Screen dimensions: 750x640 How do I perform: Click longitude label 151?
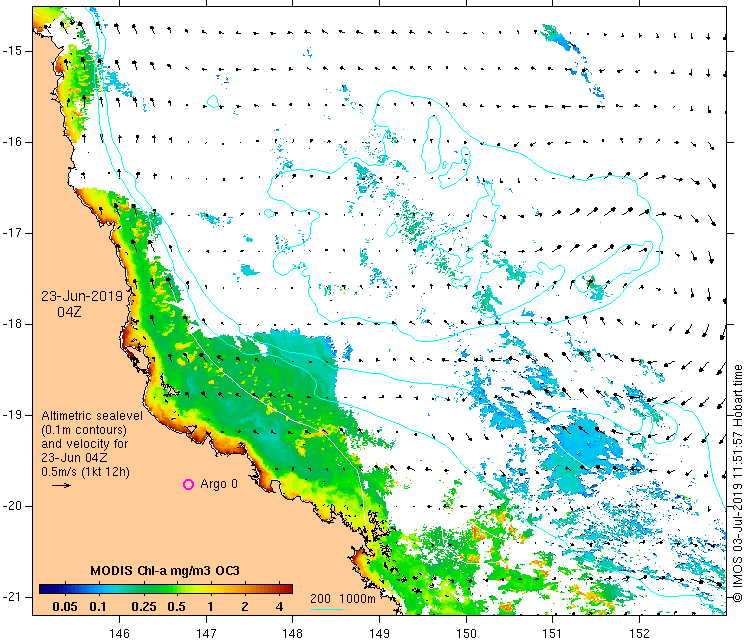552,633
